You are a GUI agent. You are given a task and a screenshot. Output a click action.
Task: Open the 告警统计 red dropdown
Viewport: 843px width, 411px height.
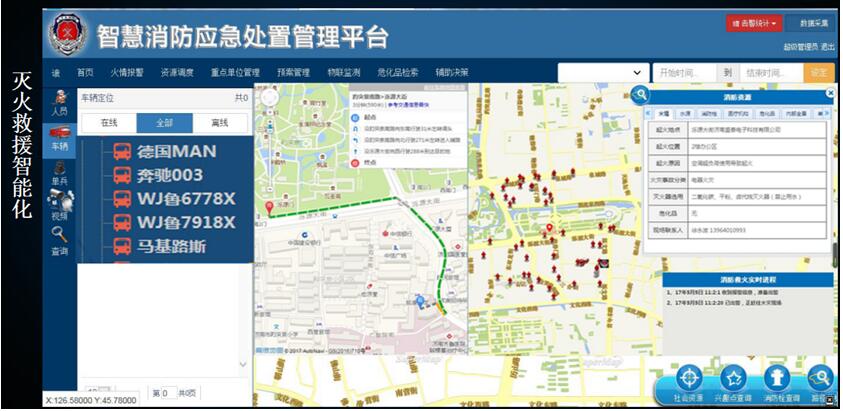tap(753, 22)
